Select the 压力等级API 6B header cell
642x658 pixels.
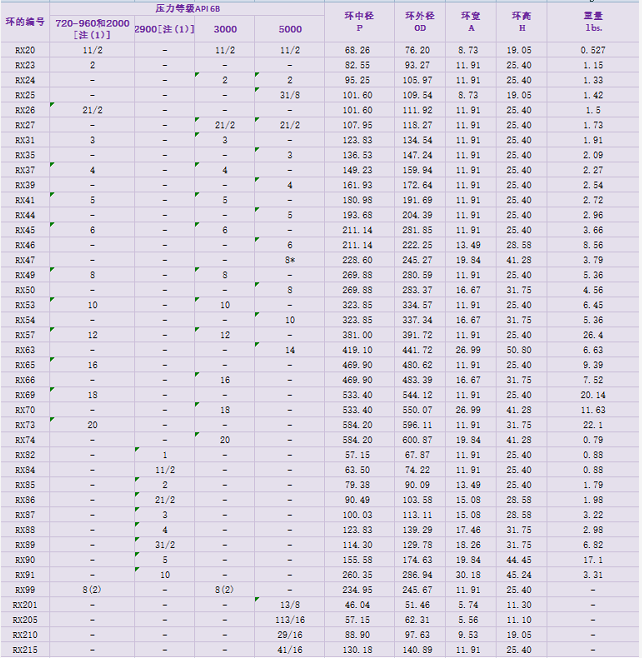pos(188,8)
